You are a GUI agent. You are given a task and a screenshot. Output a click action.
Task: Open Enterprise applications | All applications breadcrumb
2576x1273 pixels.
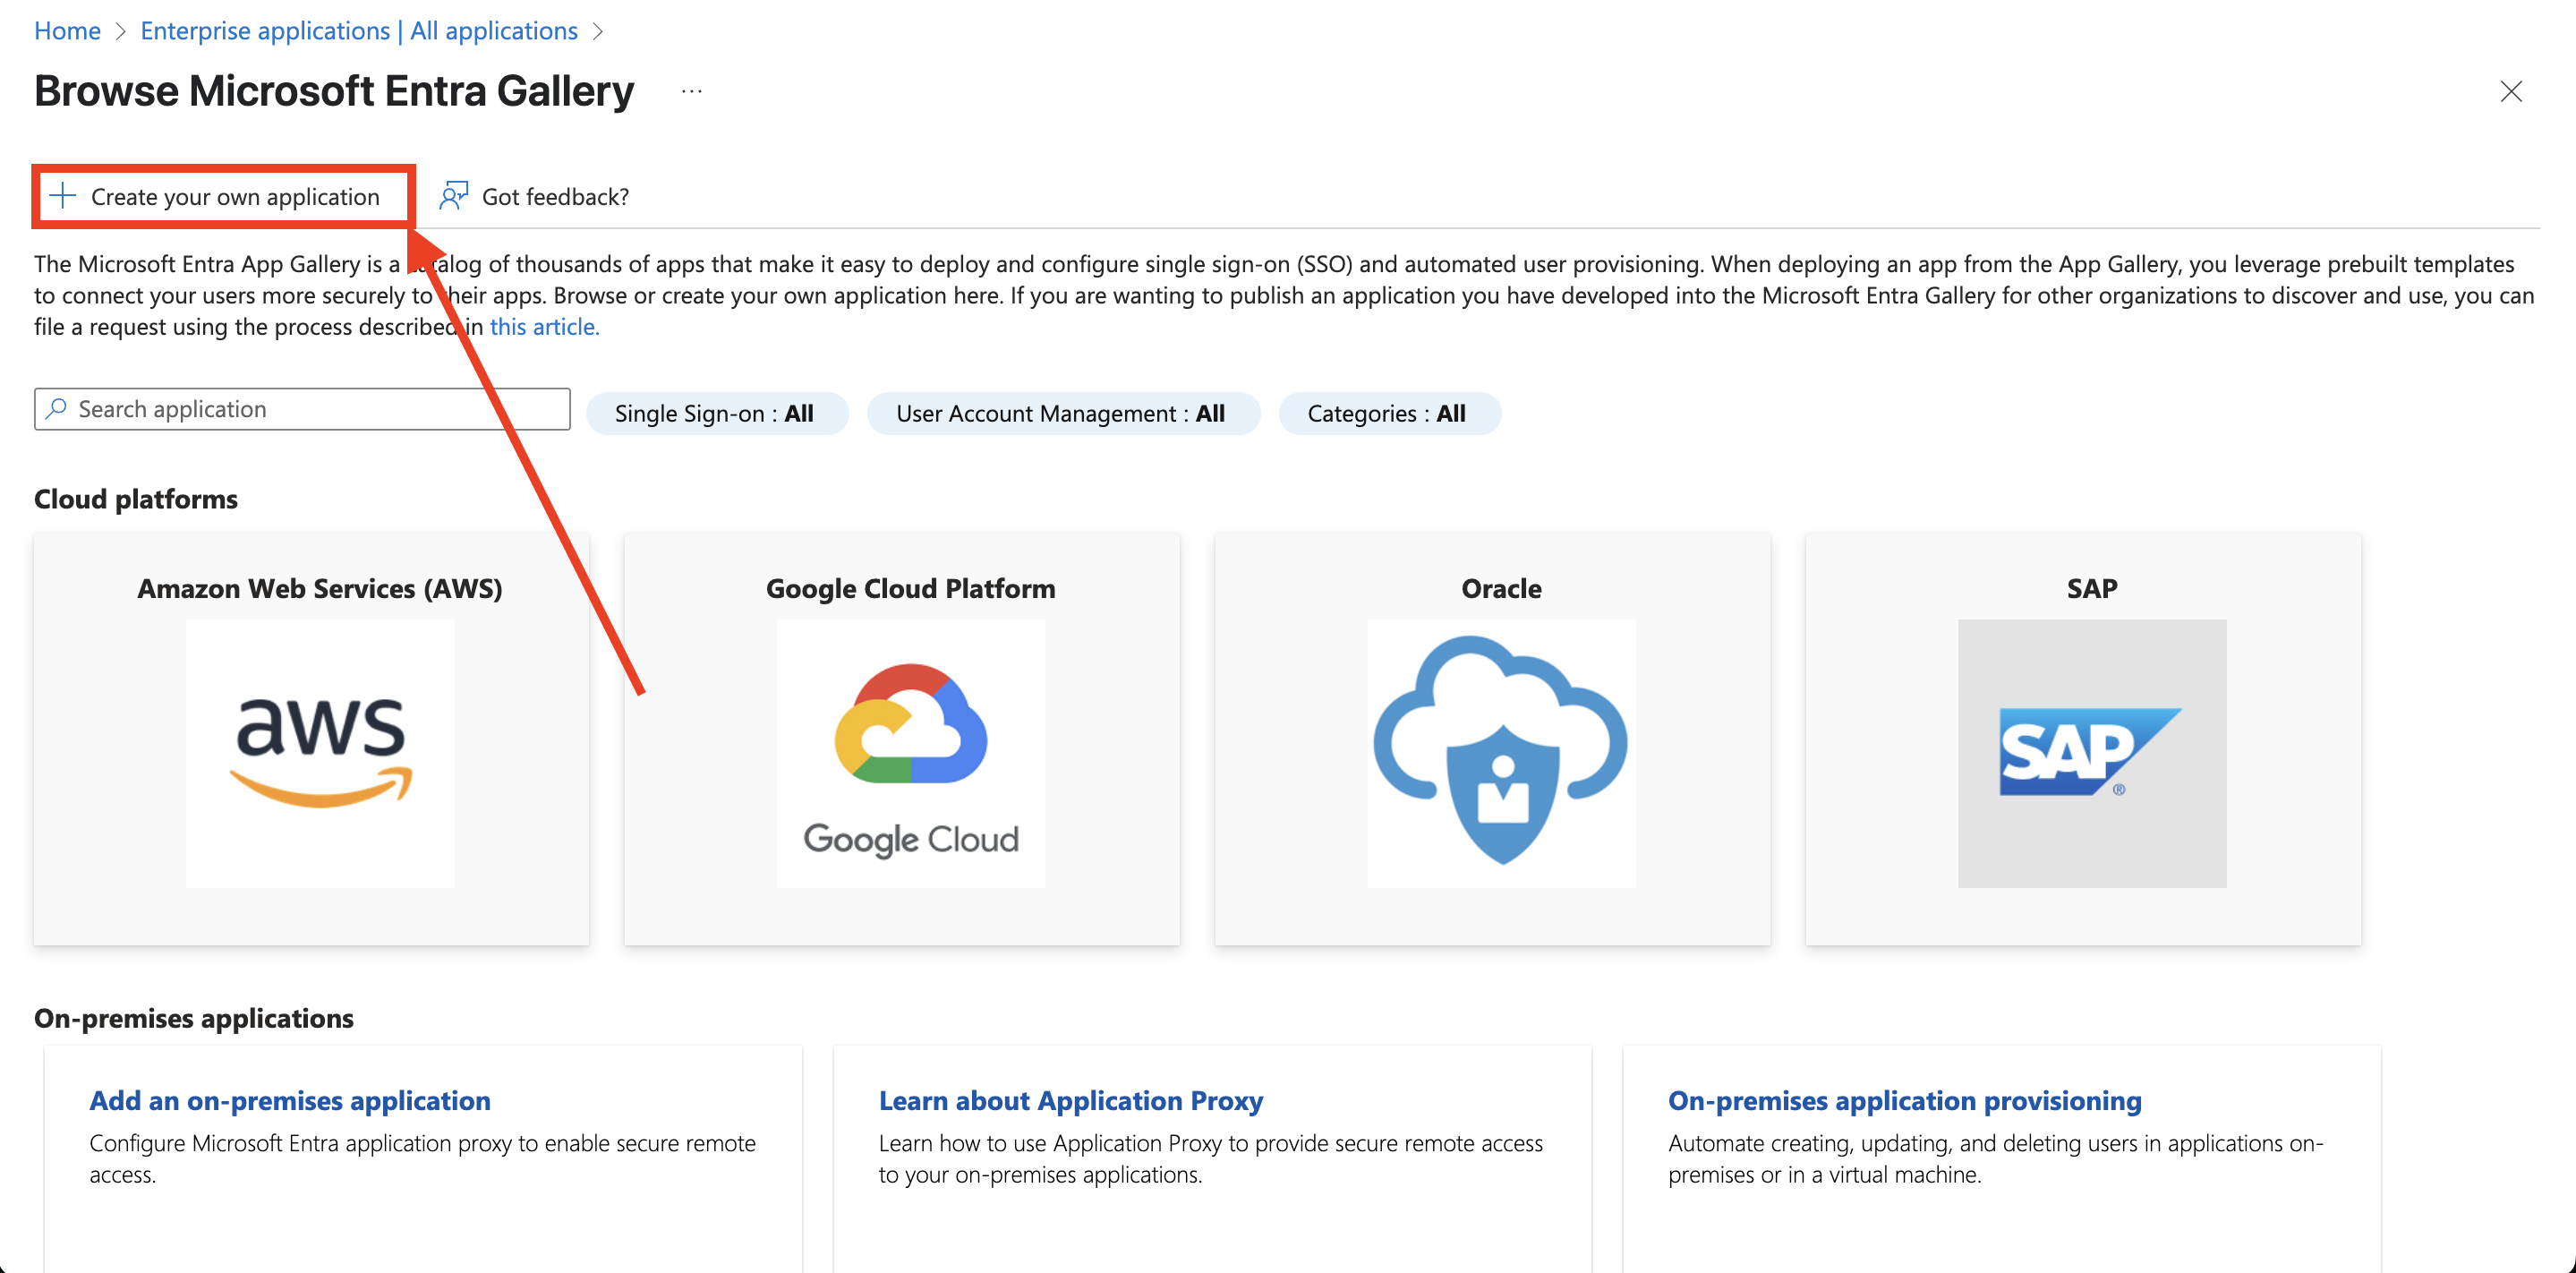point(358,30)
